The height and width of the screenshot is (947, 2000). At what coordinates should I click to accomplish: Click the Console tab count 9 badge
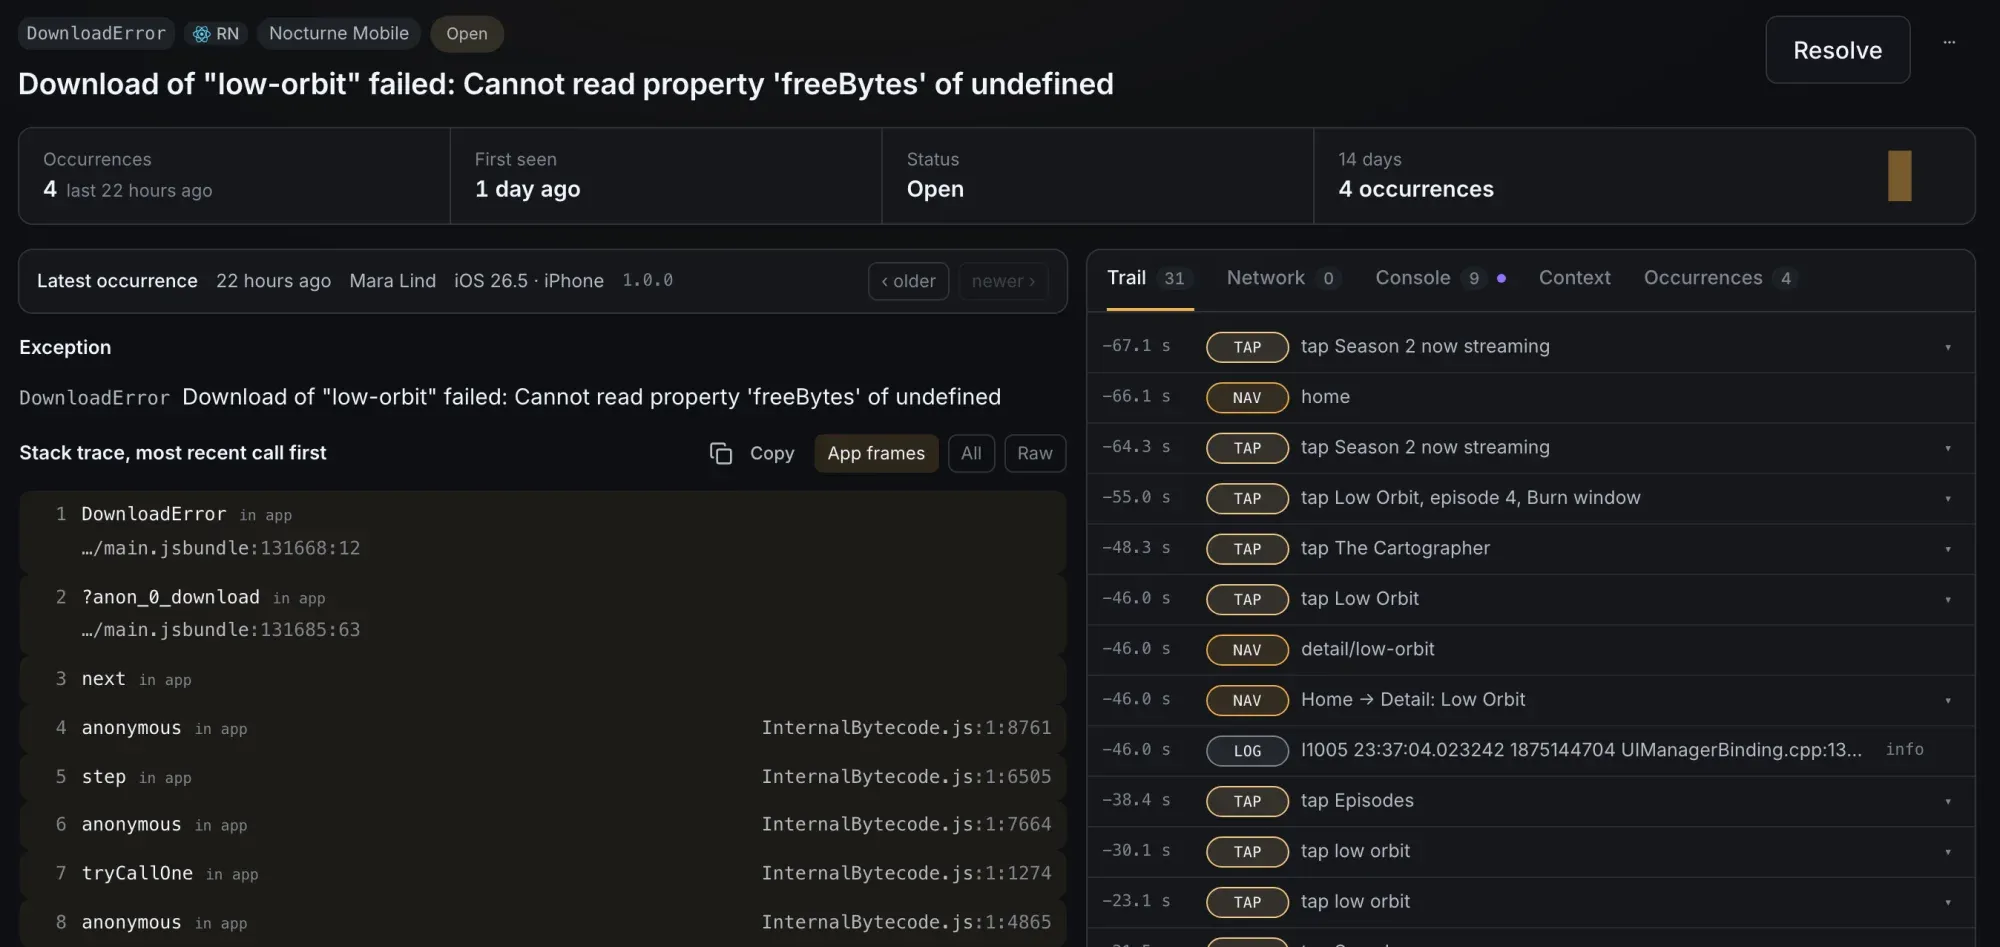(1473, 279)
